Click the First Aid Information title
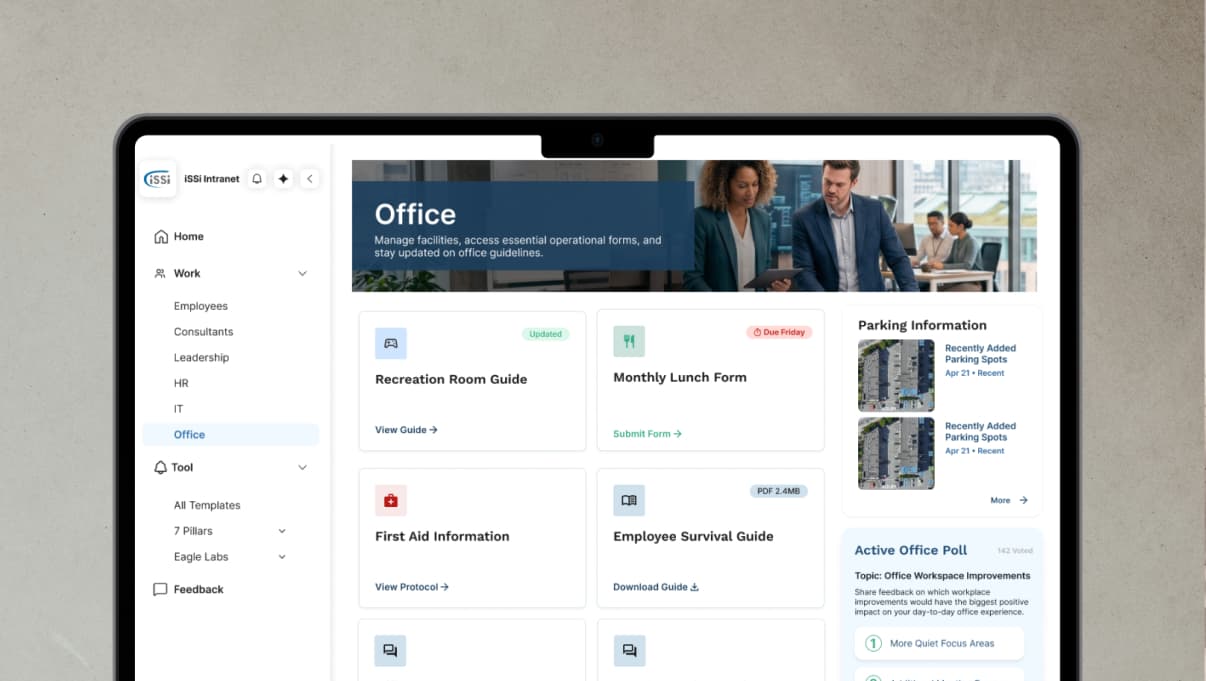The height and width of the screenshot is (681, 1206). (x=442, y=536)
